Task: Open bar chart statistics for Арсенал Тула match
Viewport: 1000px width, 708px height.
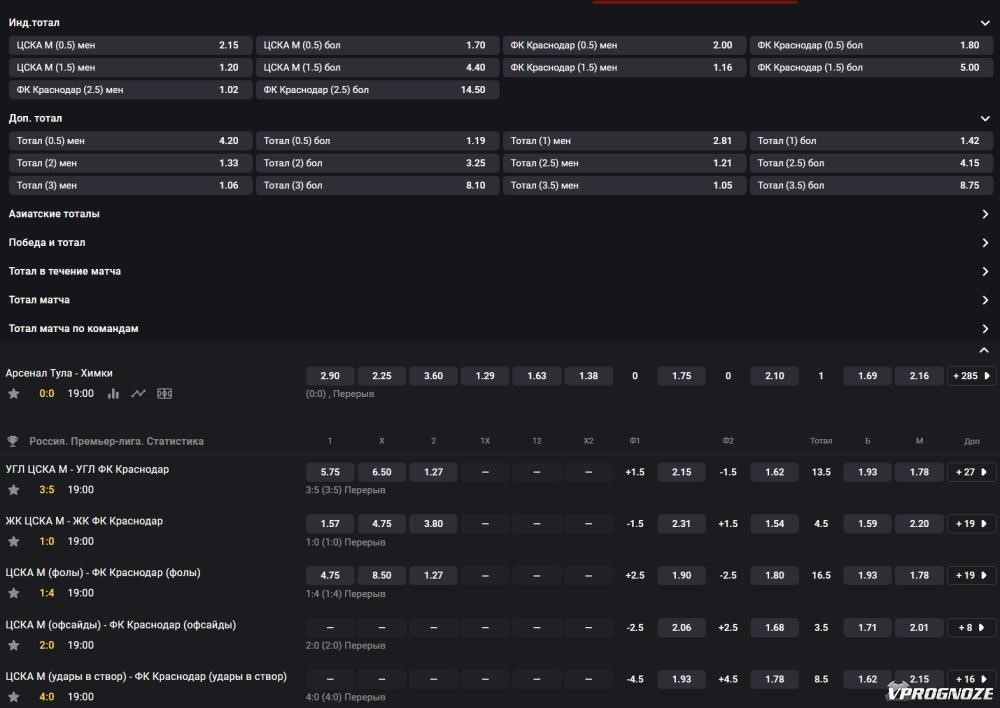Action: pyautogui.click(x=113, y=394)
